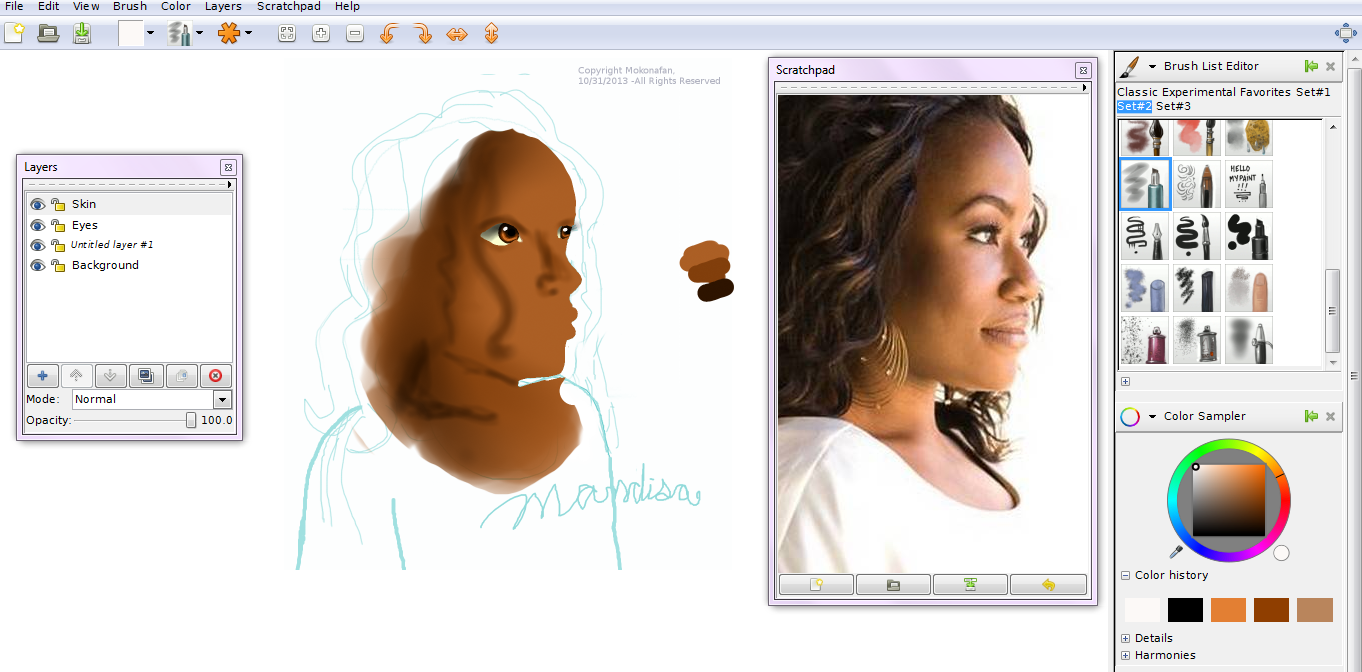Flip the canvas vertically

click(491, 34)
